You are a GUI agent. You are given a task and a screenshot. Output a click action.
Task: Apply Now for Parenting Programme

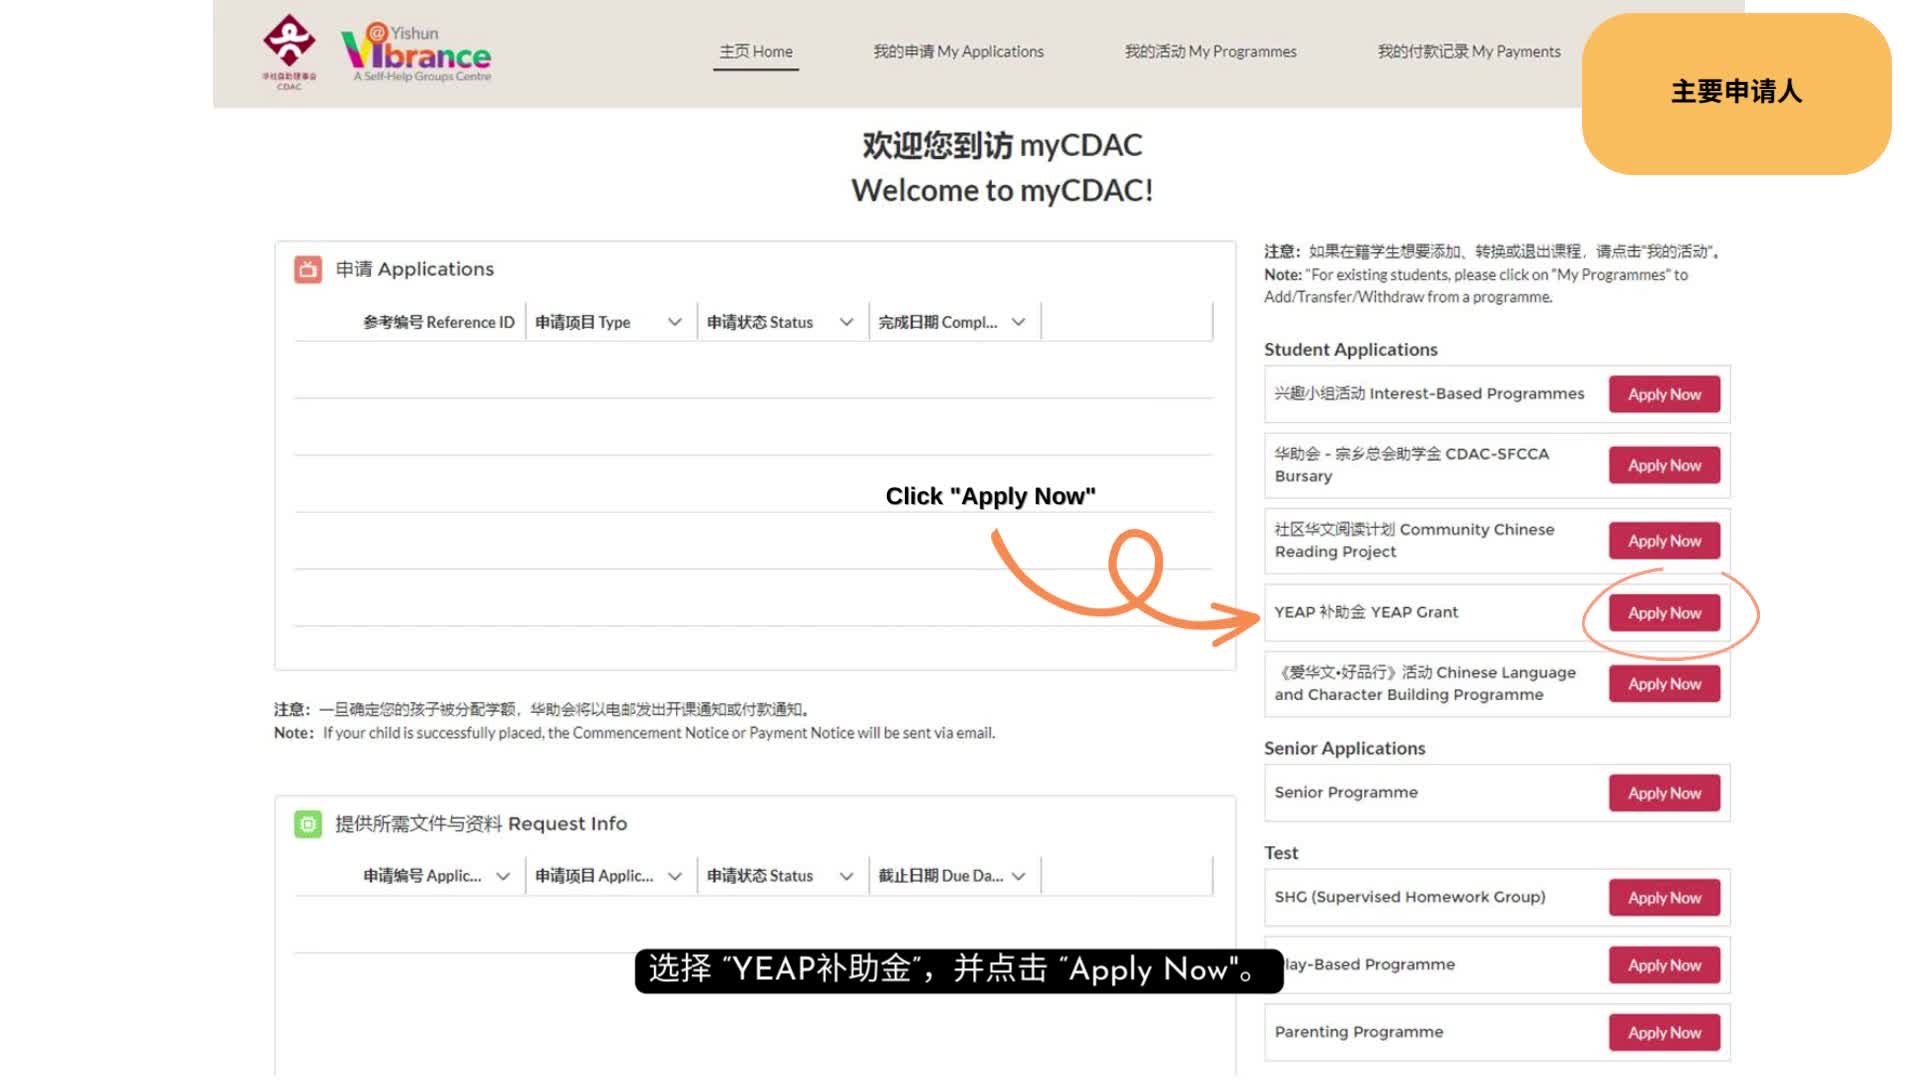coord(1663,1032)
